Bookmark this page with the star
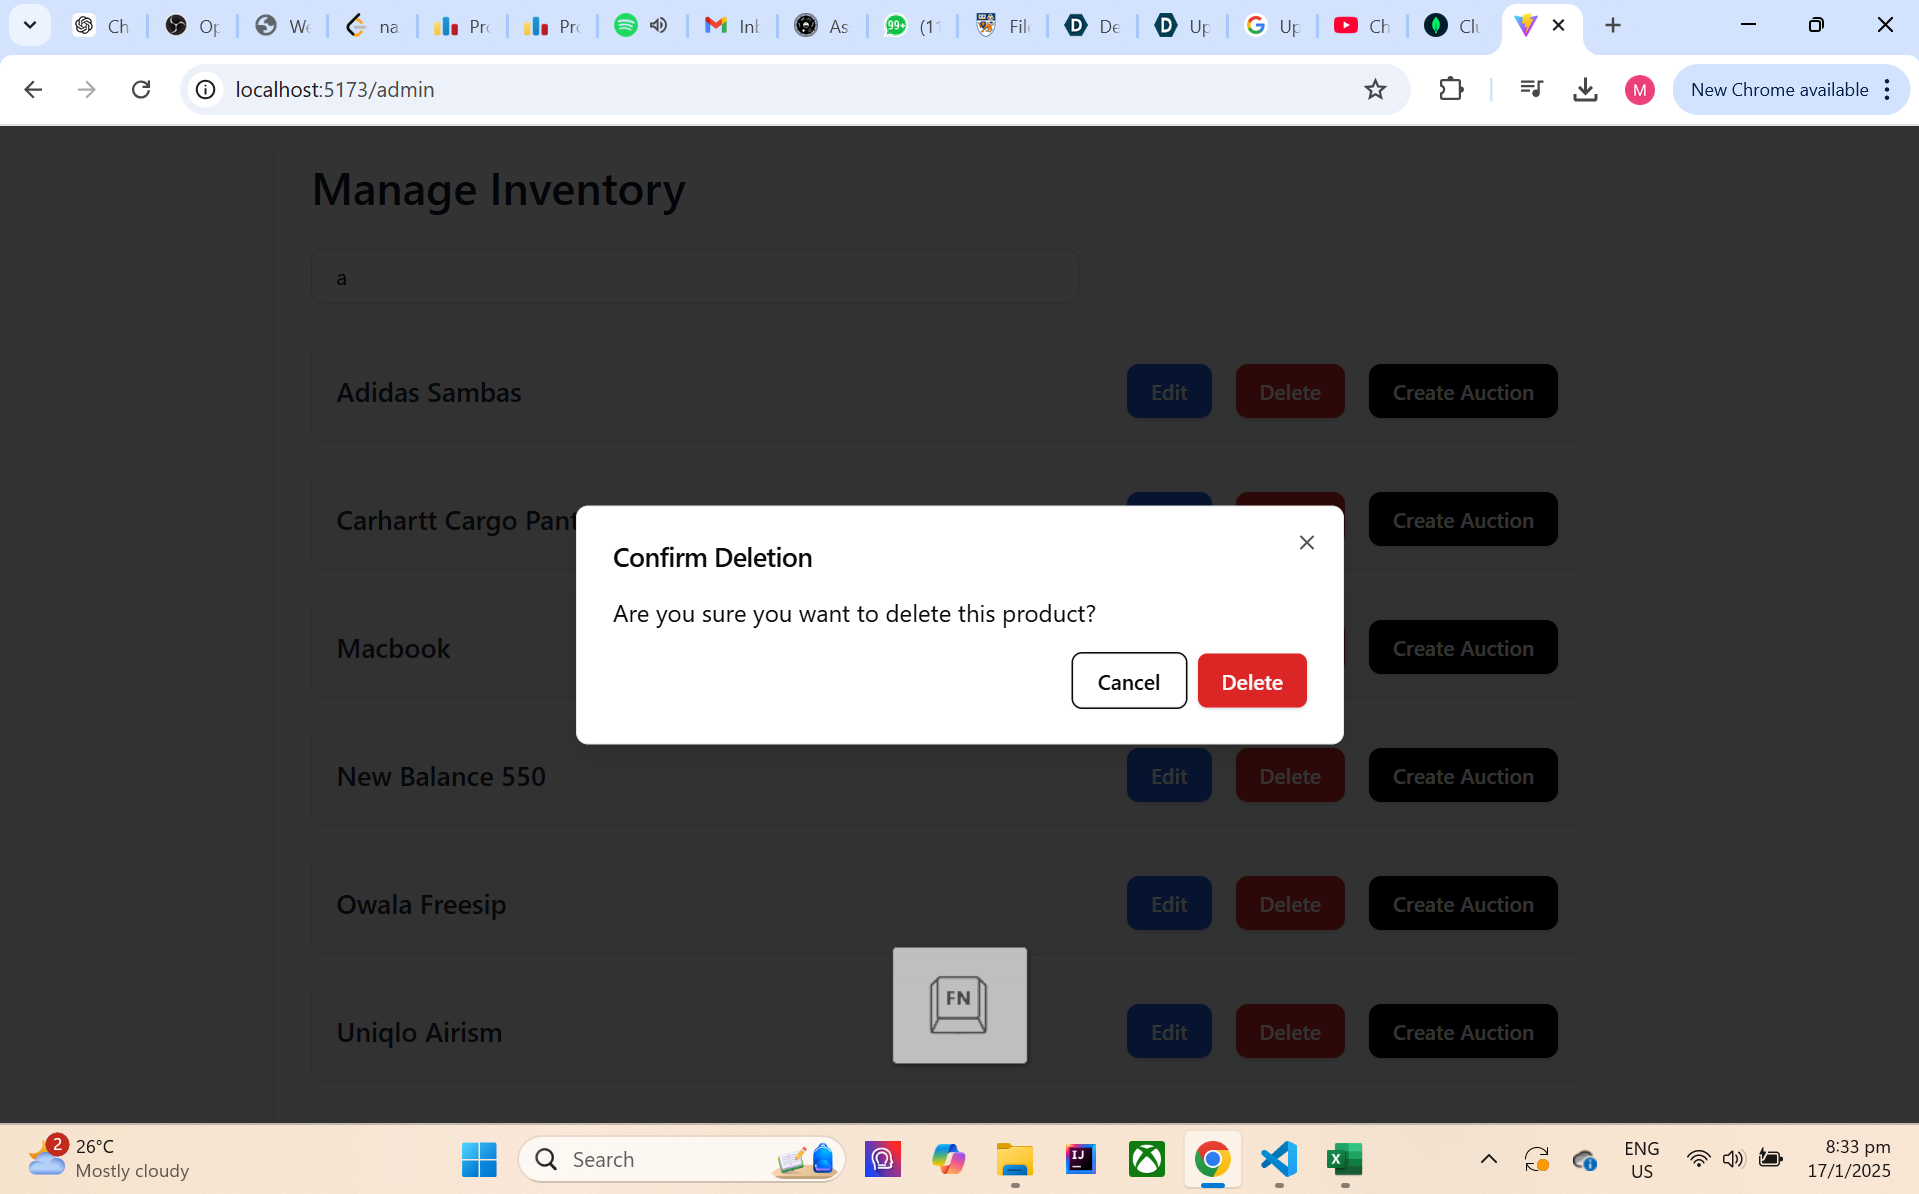Image resolution: width=1919 pixels, height=1194 pixels. 1375,90
